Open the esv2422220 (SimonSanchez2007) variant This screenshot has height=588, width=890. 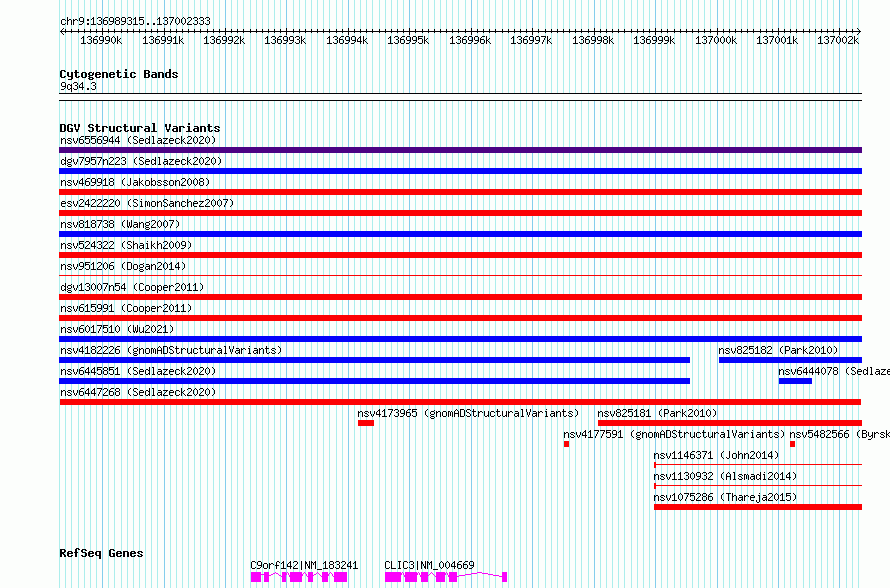coord(147,203)
